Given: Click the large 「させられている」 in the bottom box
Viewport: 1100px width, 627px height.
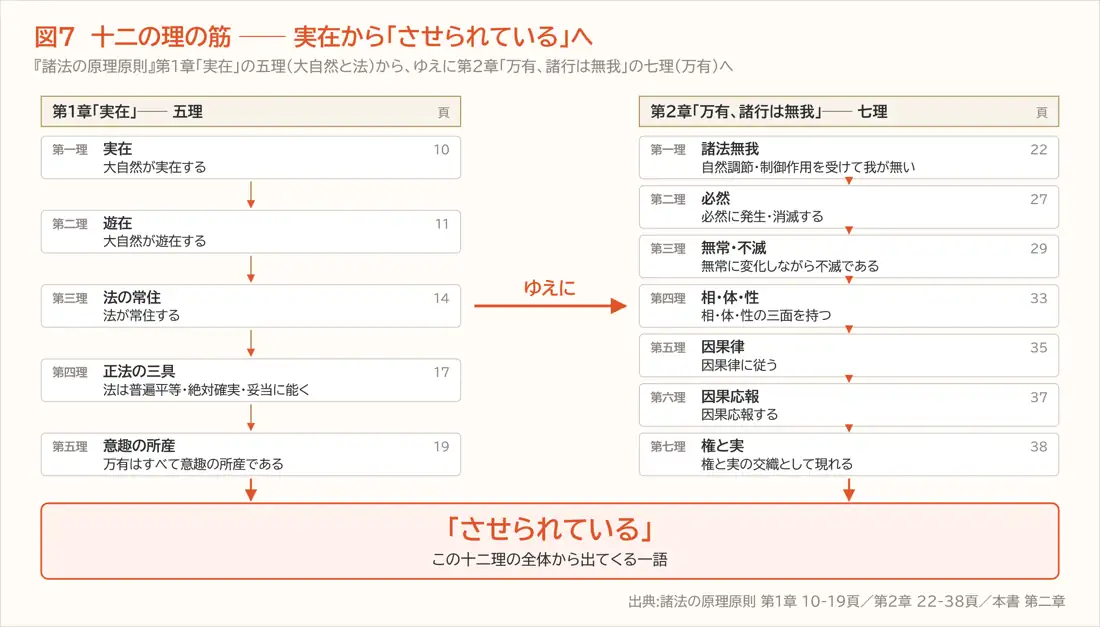Looking at the screenshot, I should 550,529.
